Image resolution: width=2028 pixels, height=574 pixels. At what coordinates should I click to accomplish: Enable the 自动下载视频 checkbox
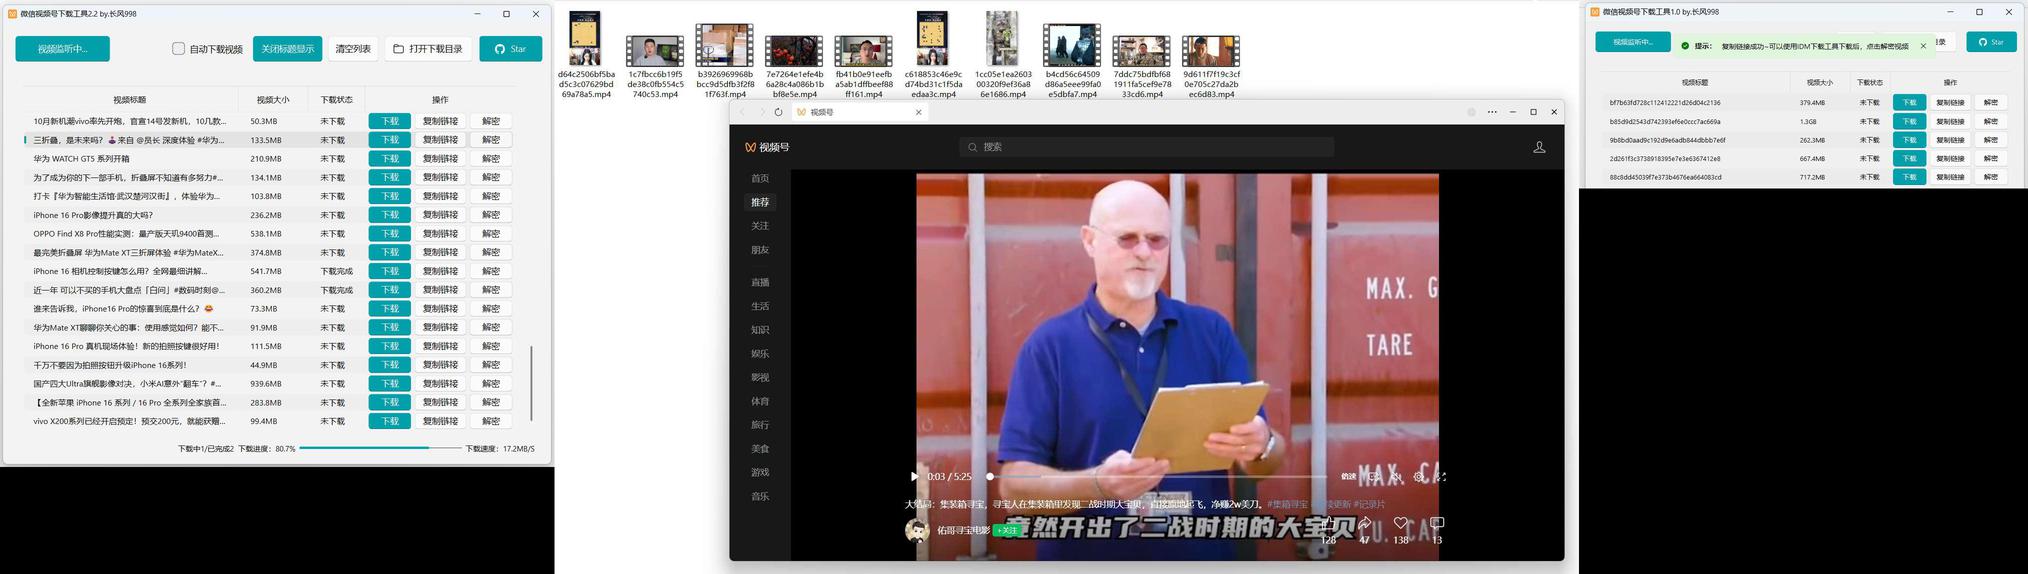coord(179,49)
